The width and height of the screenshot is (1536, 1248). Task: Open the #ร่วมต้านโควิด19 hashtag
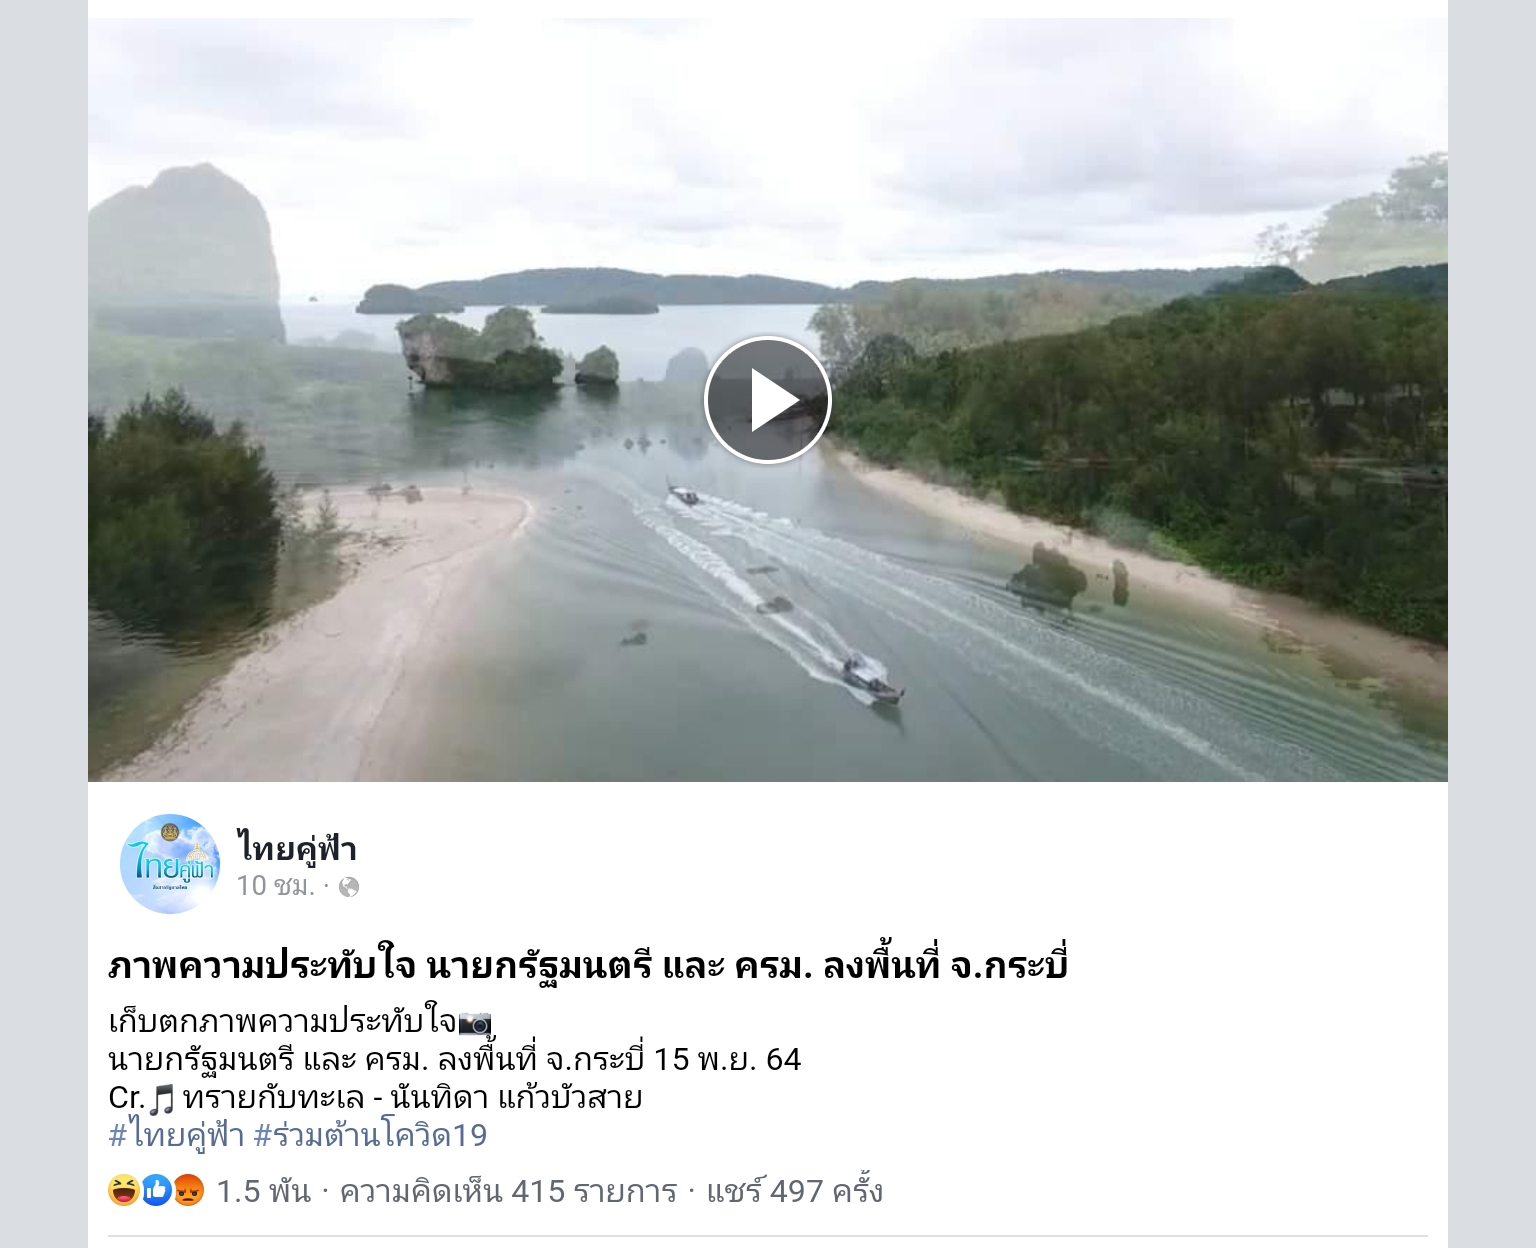(370, 1135)
